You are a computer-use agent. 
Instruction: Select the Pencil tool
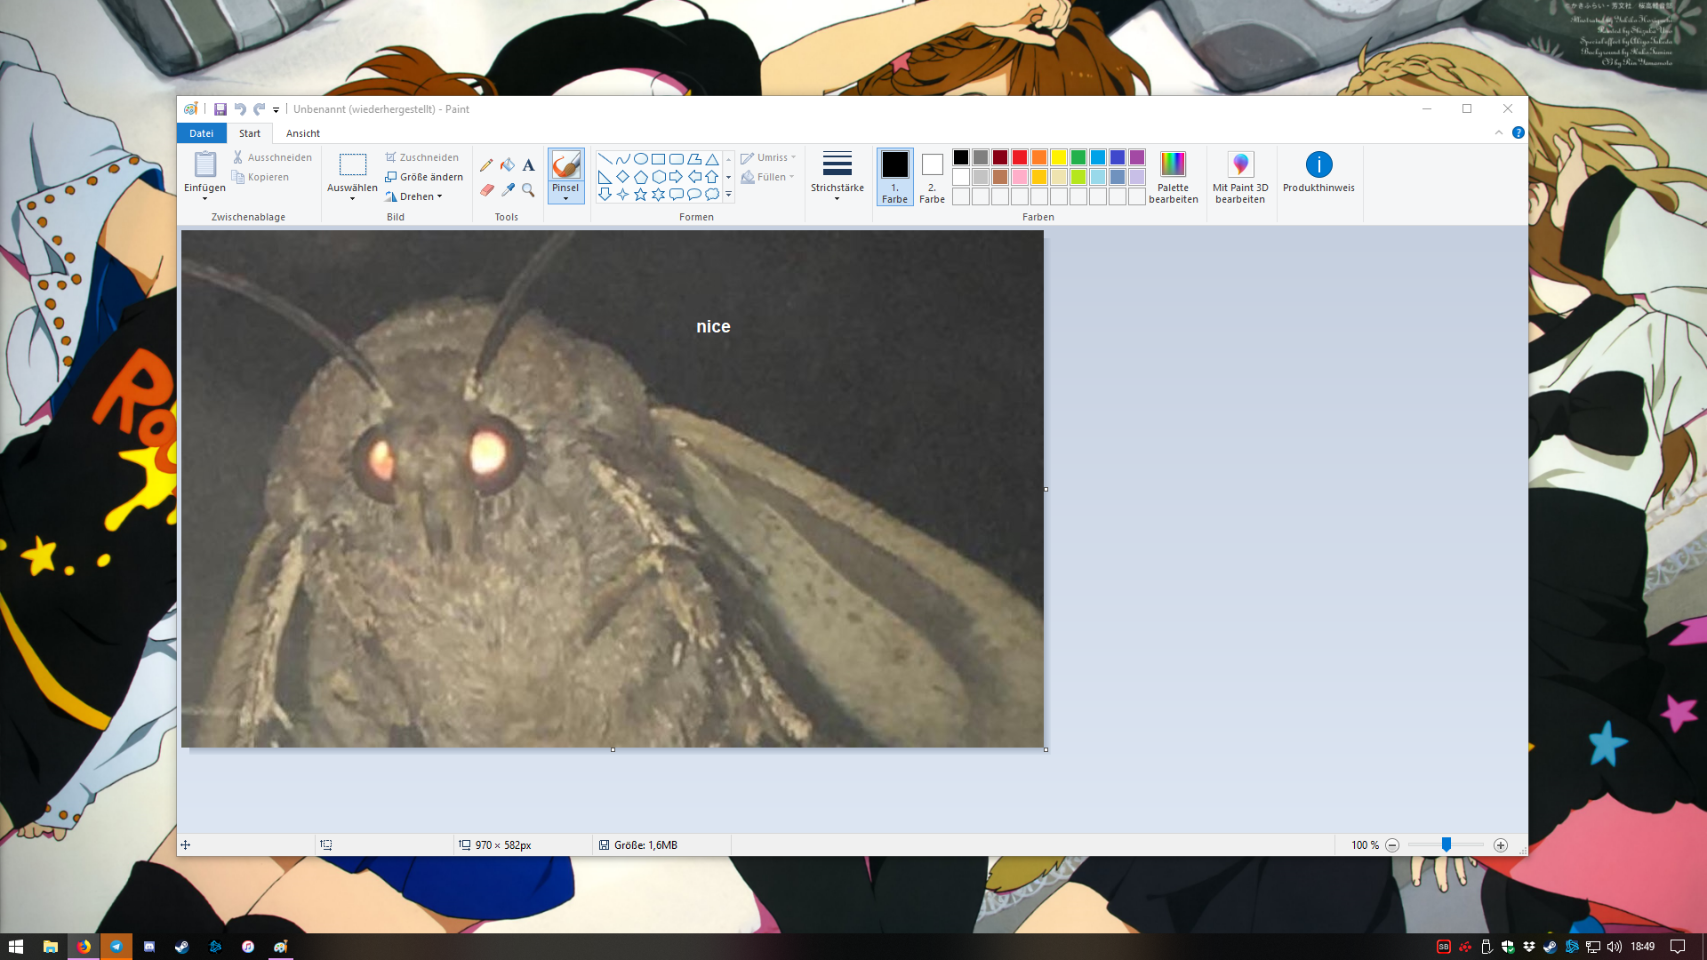point(486,165)
